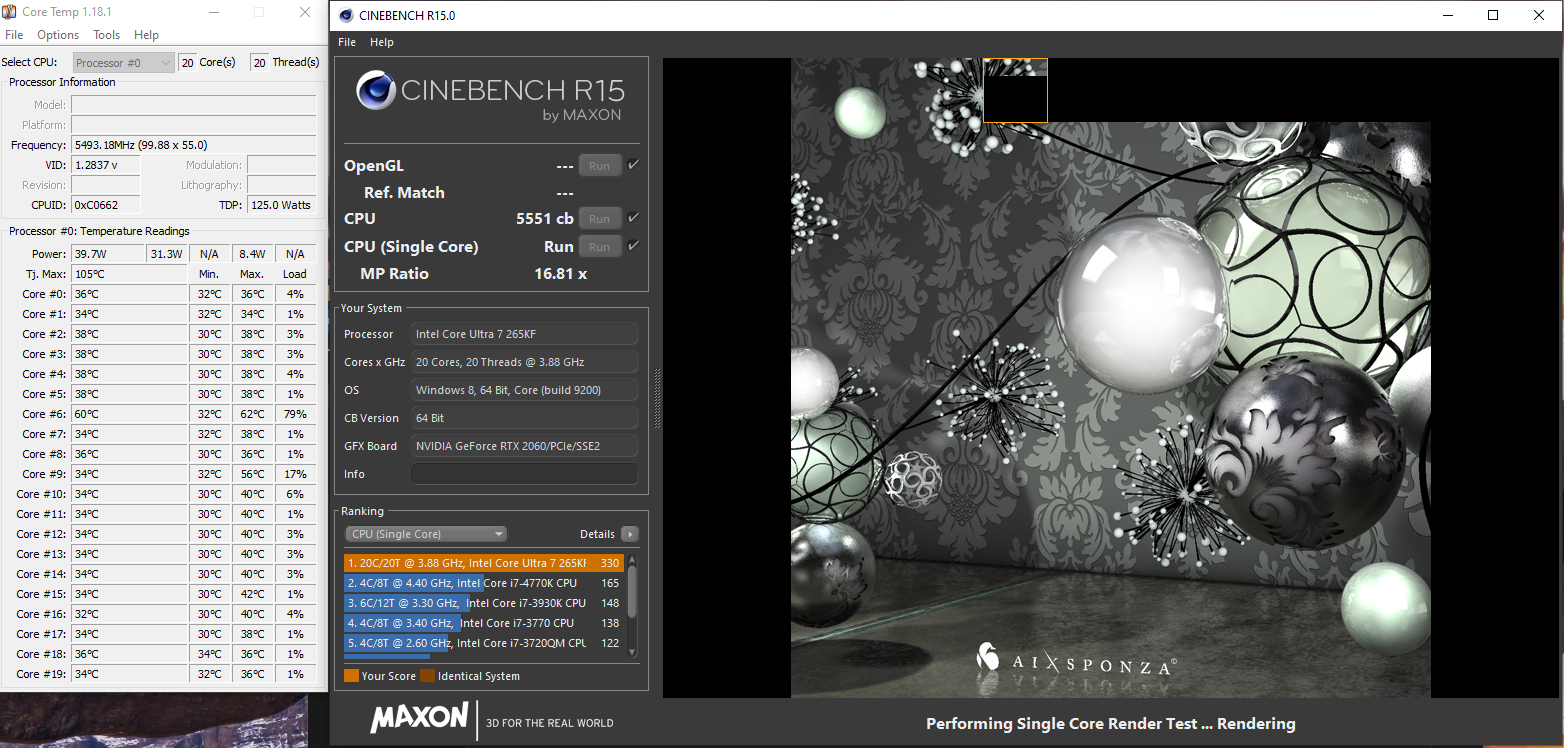Click the Run button for CPU (Single Core)
This screenshot has height=748, width=1564.
pos(599,247)
